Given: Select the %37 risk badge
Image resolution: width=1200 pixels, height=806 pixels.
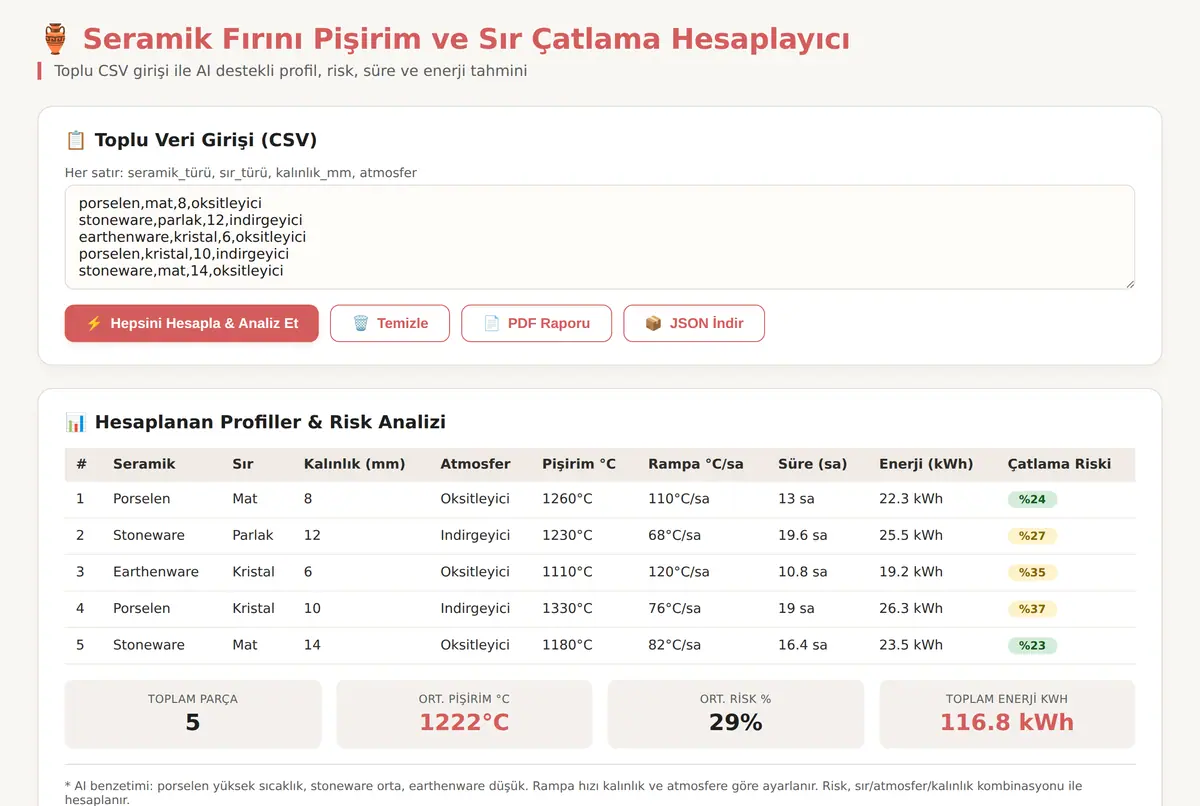Looking at the screenshot, I should coord(1032,609).
